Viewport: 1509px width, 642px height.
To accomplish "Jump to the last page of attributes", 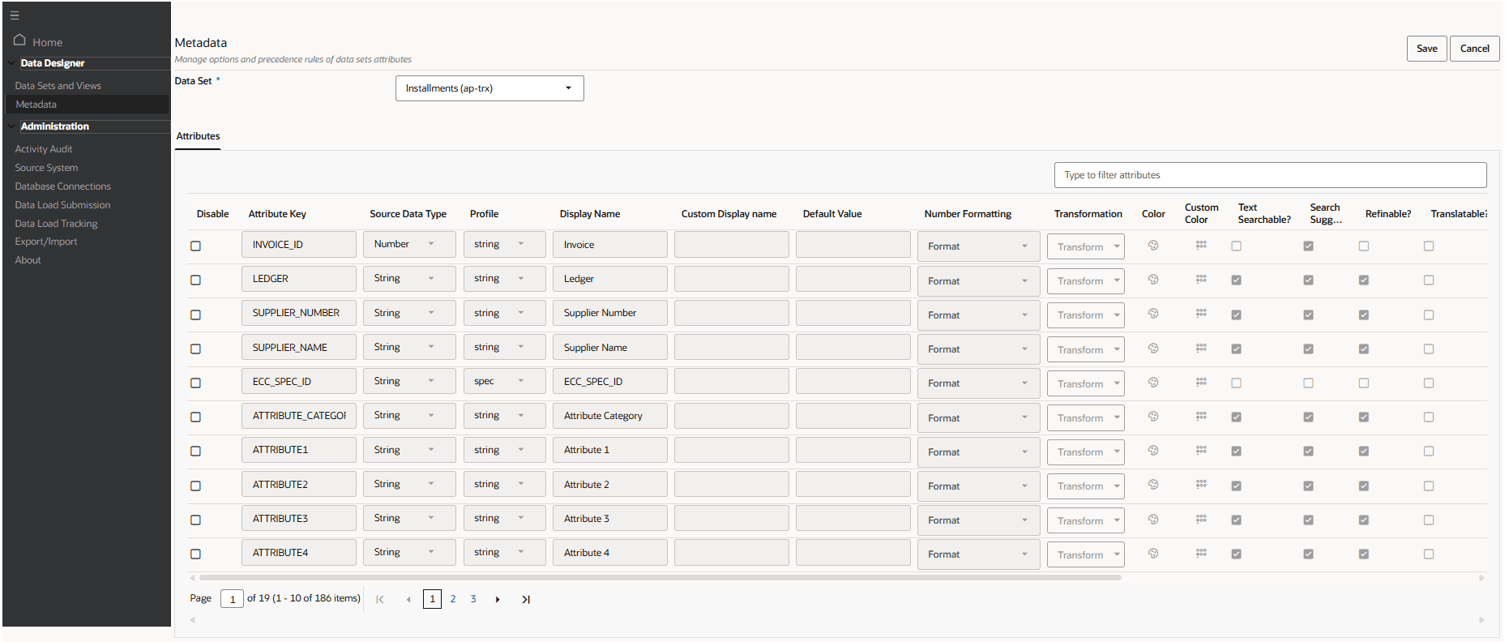I will pyautogui.click(x=526, y=598).
